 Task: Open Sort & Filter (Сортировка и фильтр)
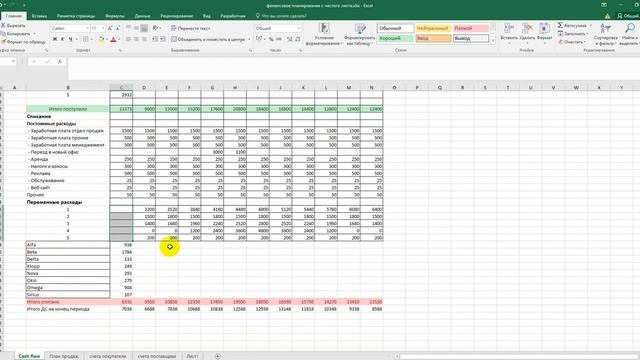point(606,34)
